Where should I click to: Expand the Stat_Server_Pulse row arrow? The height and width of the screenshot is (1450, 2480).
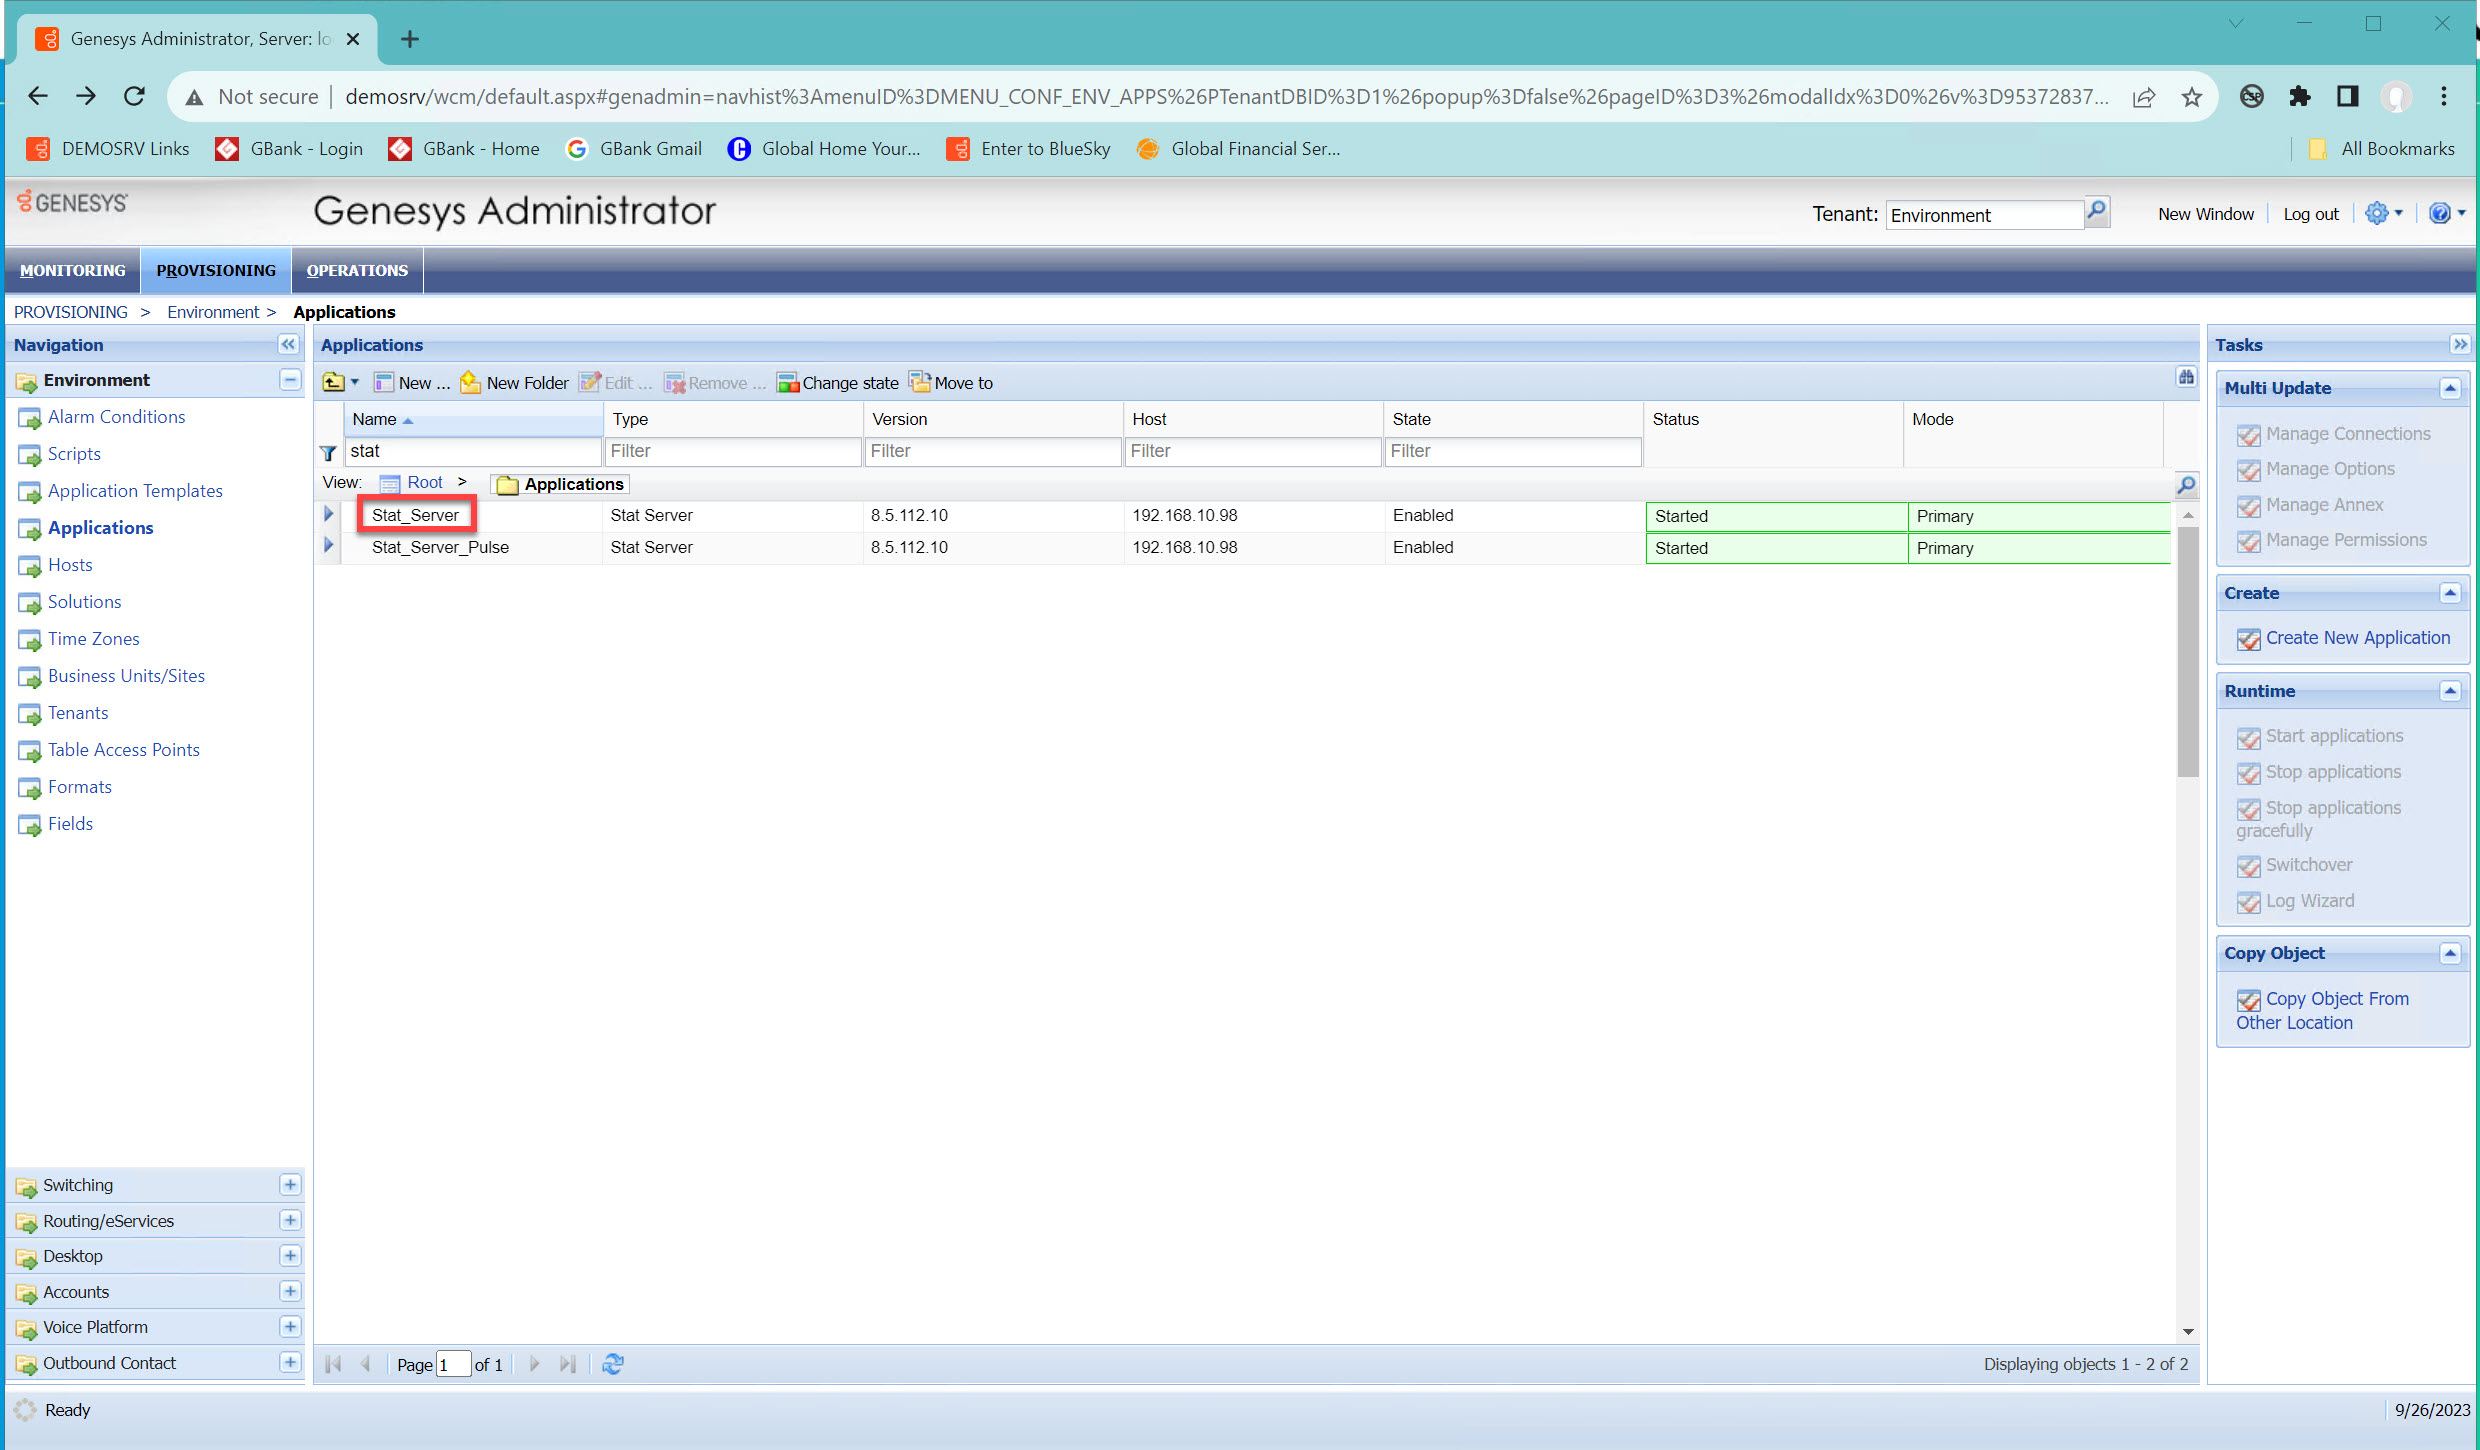[328, 546]
